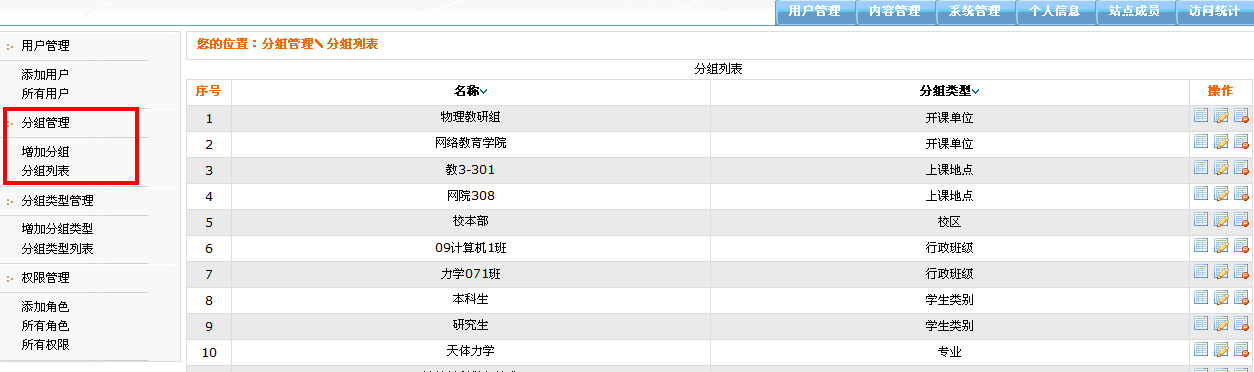Click delete icon for 教3-301 row

pos(1241,168)
